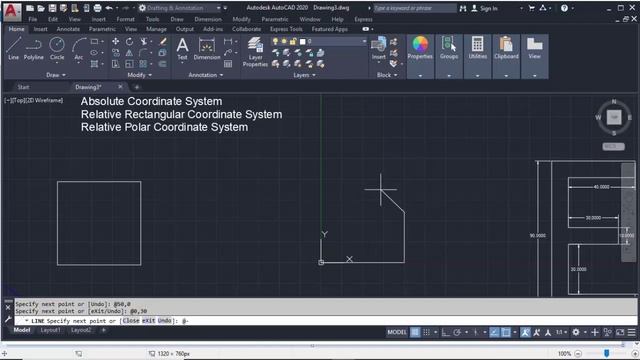Select the Circle tool

57,49
